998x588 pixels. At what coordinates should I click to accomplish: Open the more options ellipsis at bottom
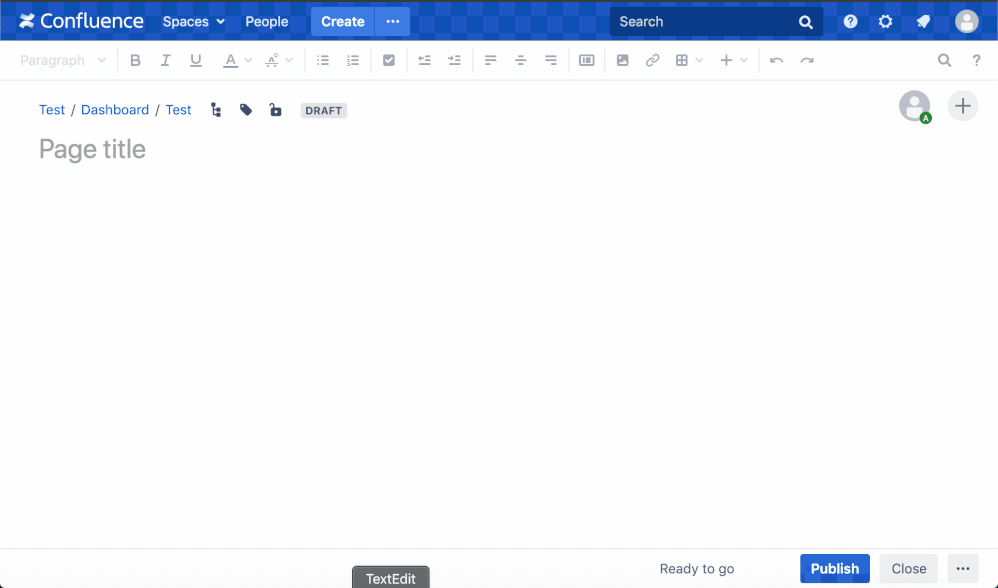(x=962, y=568)
